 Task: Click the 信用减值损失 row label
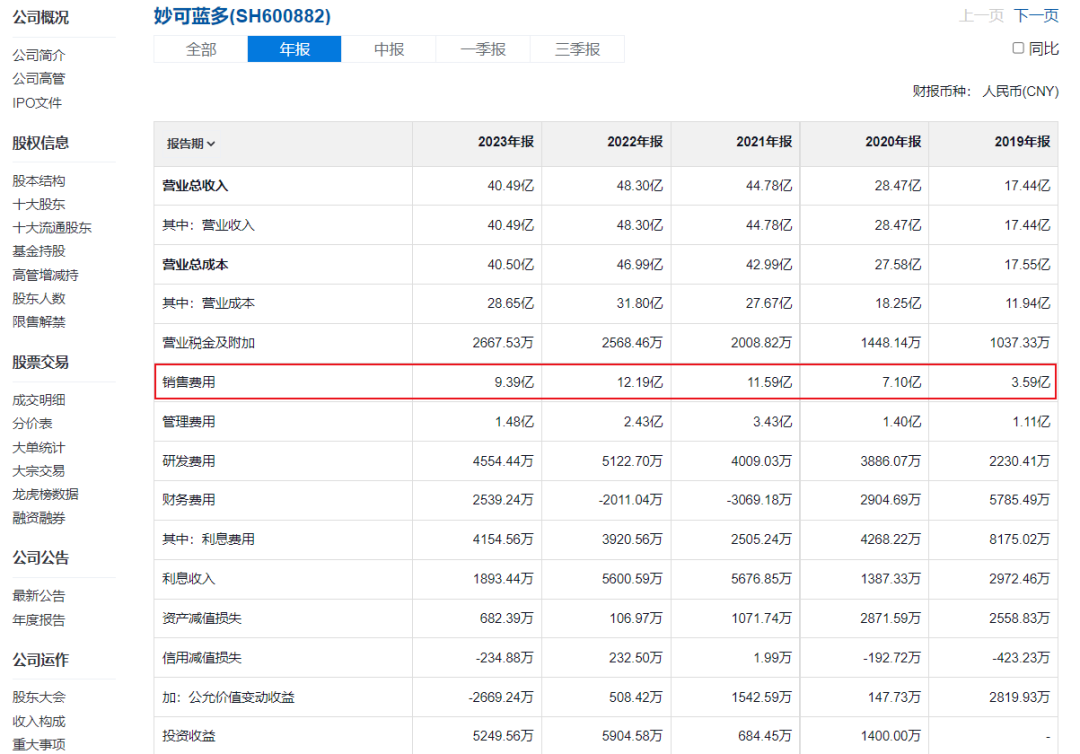(x=202, y=658)
